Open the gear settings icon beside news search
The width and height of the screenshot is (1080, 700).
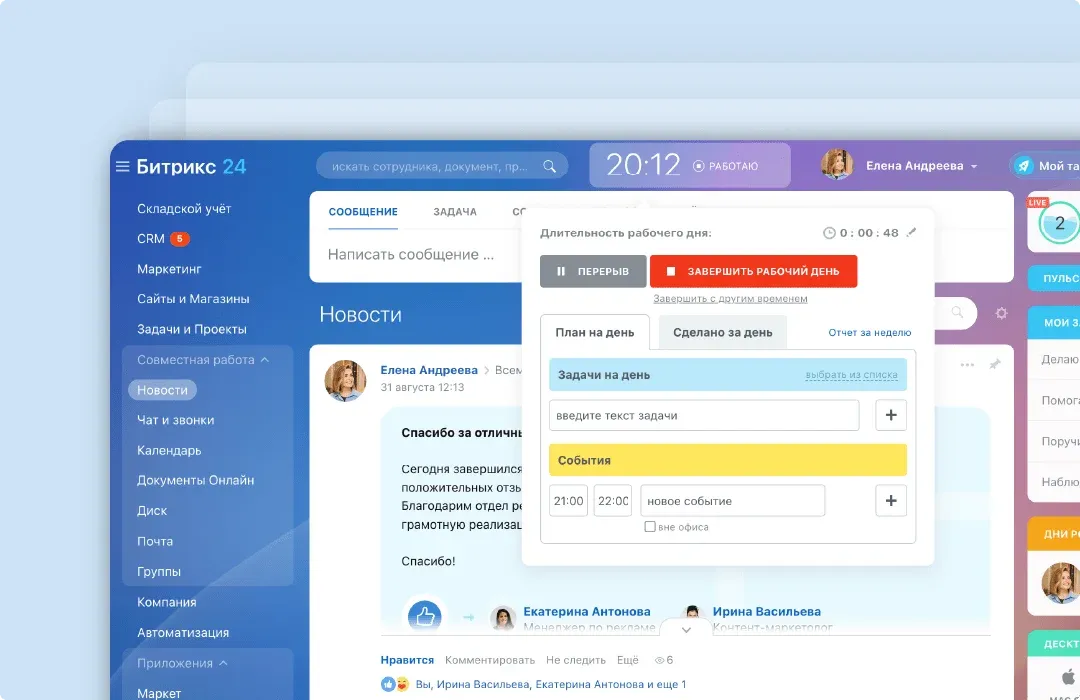(x=1001, y=313)
